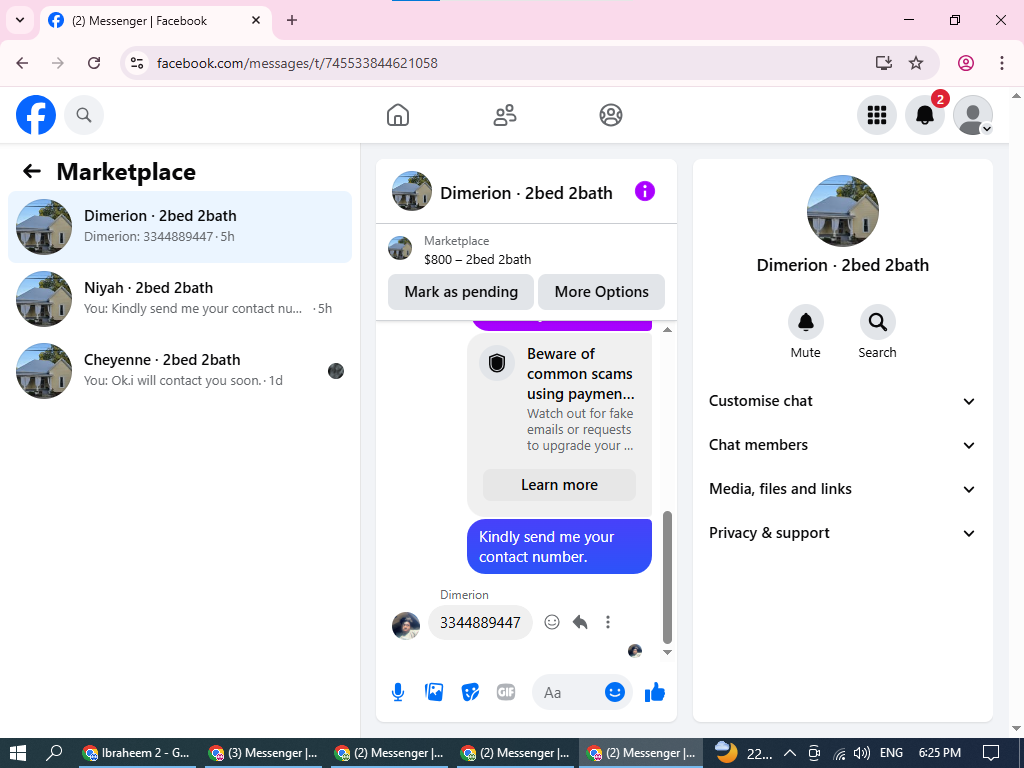1024x768 pixels.
Task: Click the chat message scrollbar thumb
Action: 667,578
